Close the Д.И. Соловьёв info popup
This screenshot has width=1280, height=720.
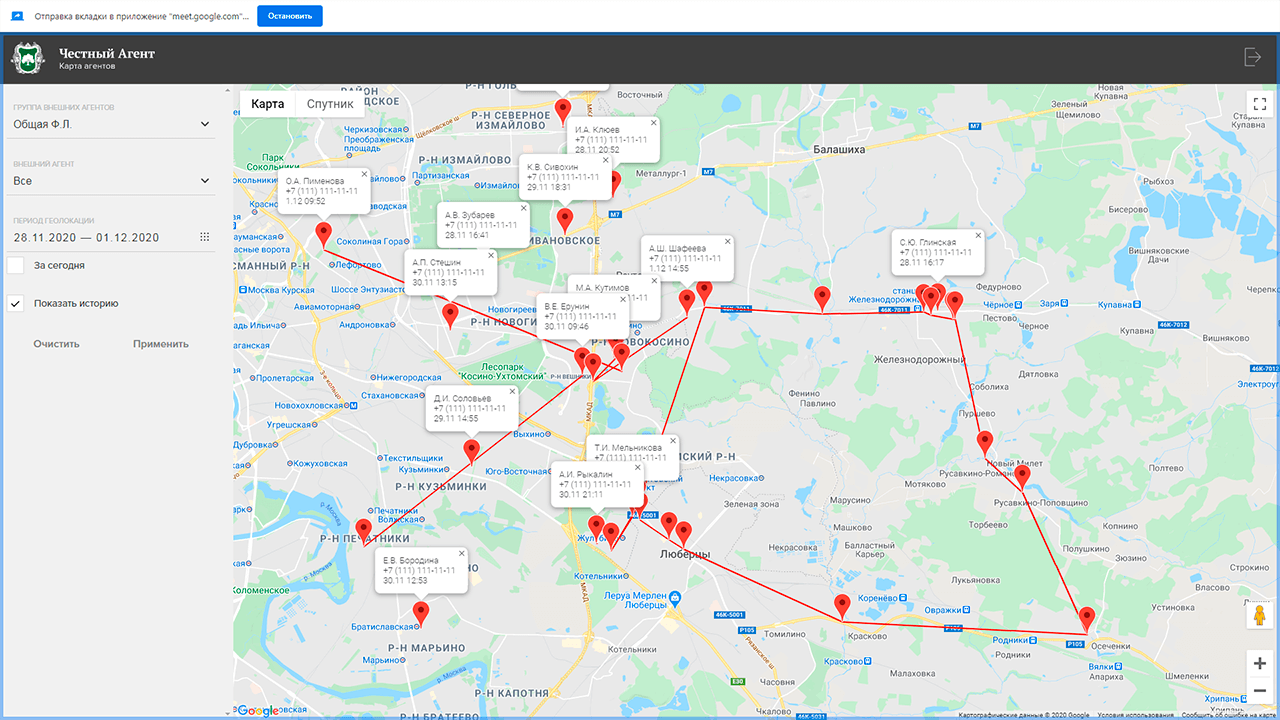pyautogui.click(x=513, y=391)
